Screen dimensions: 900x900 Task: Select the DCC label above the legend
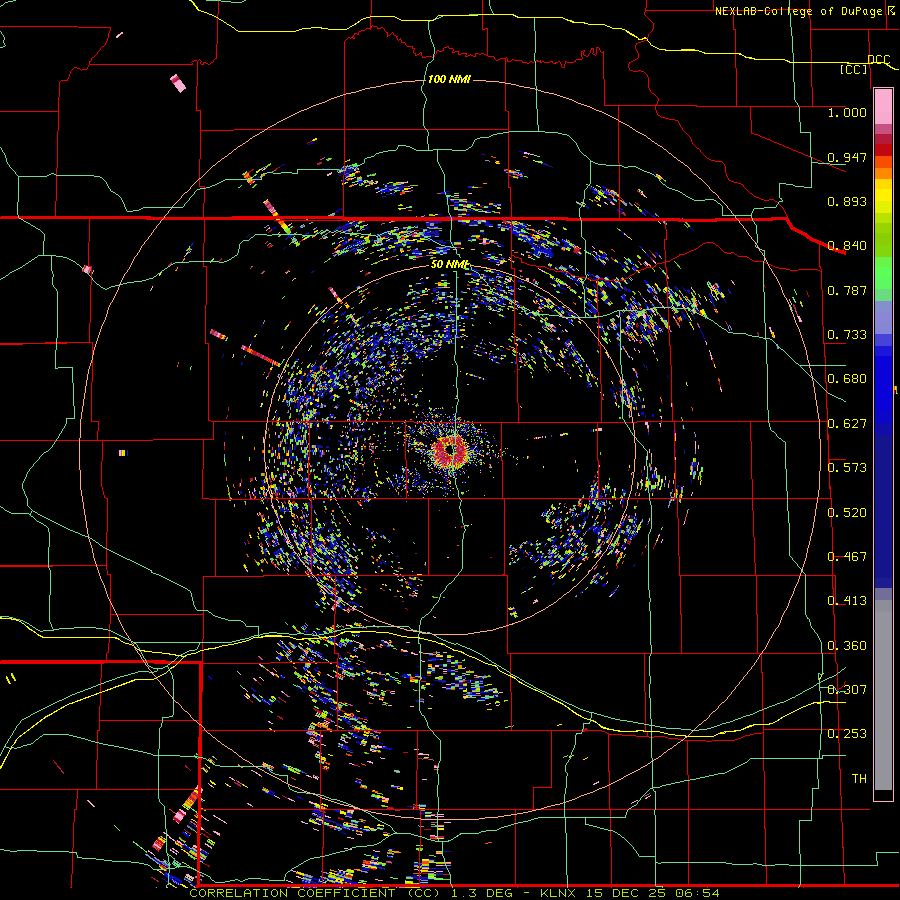[878, 59]
